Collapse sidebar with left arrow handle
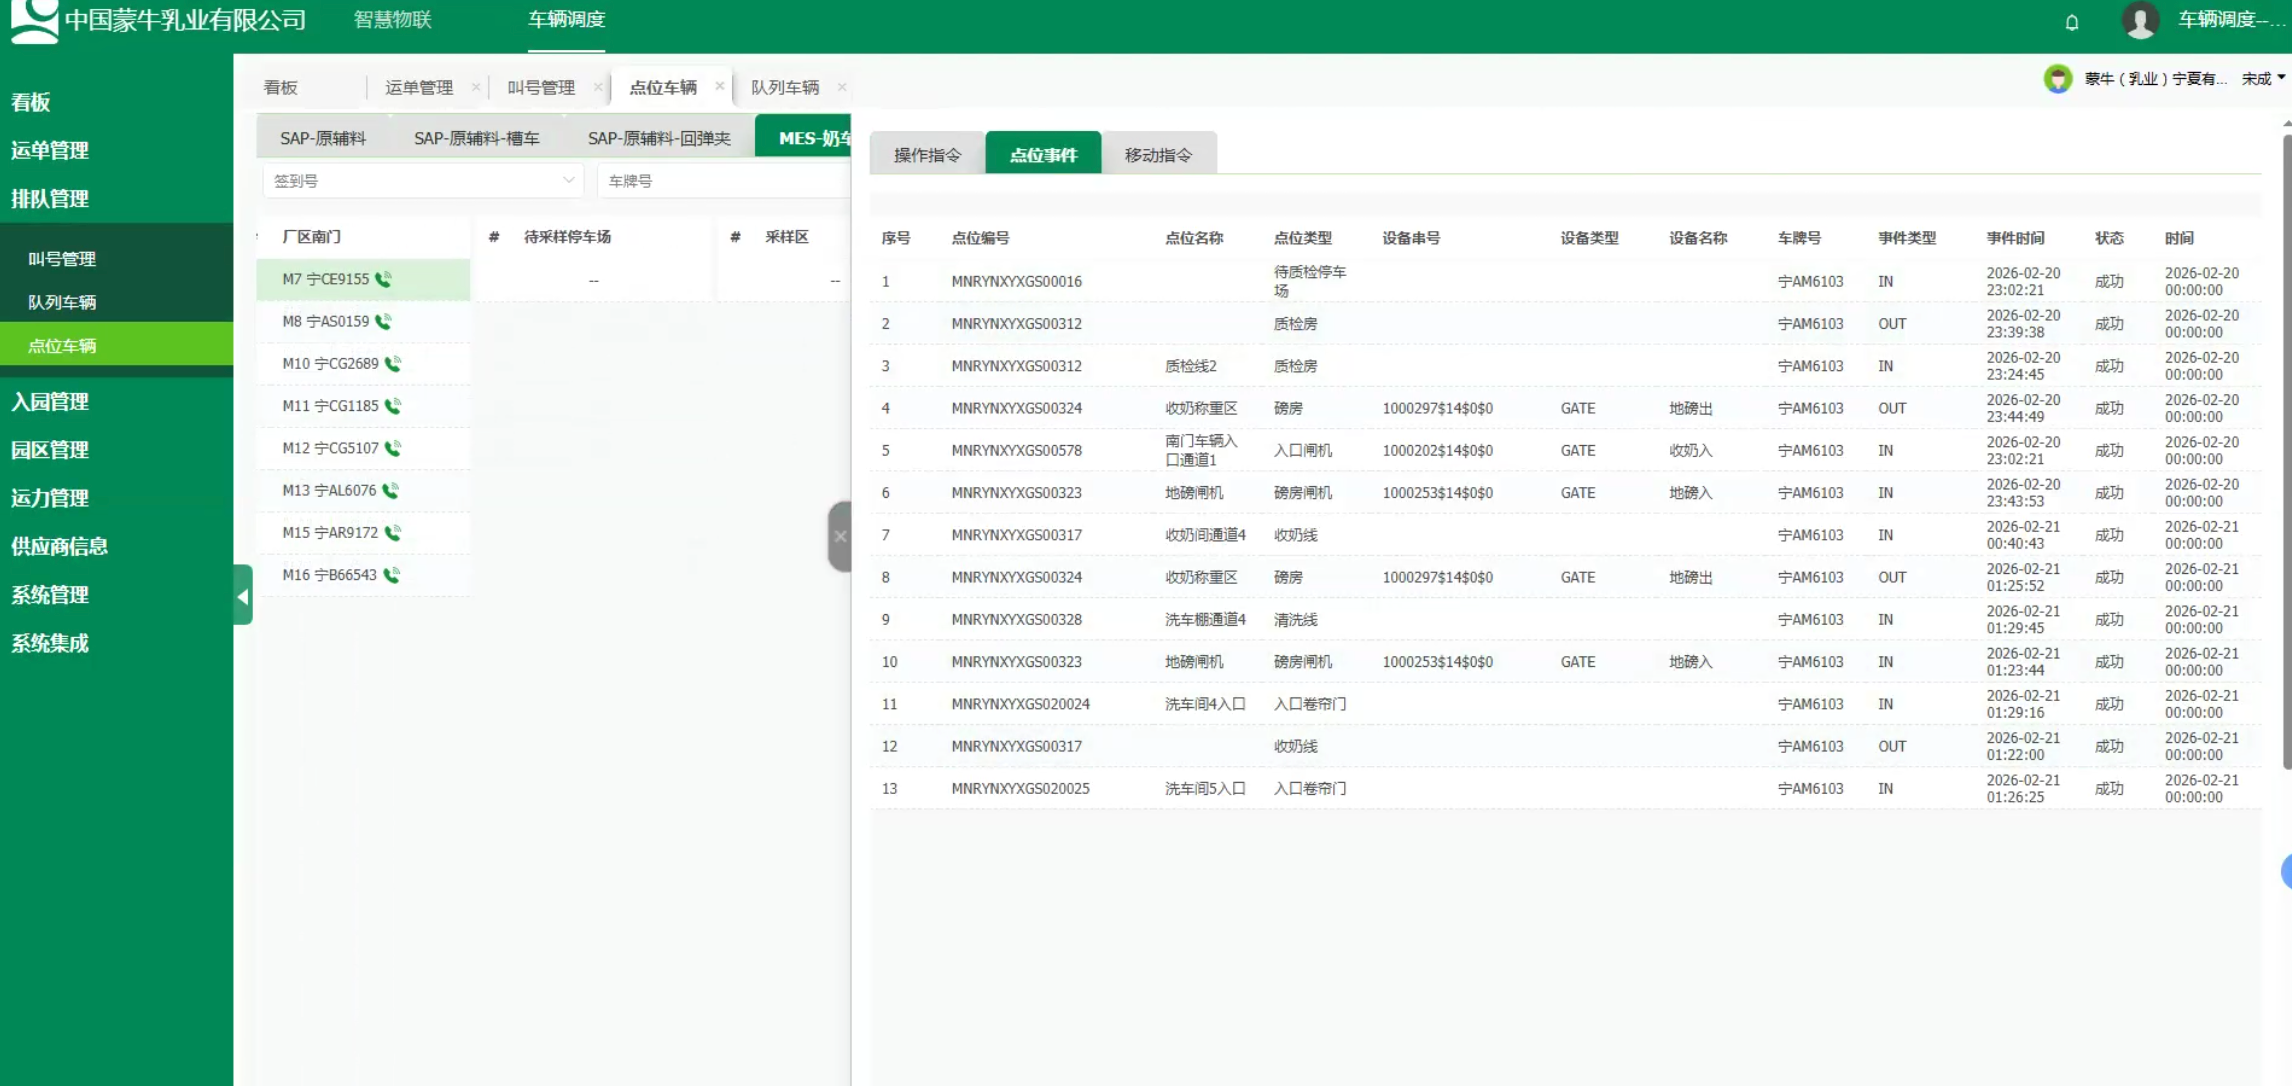 (x=242, y=596)
